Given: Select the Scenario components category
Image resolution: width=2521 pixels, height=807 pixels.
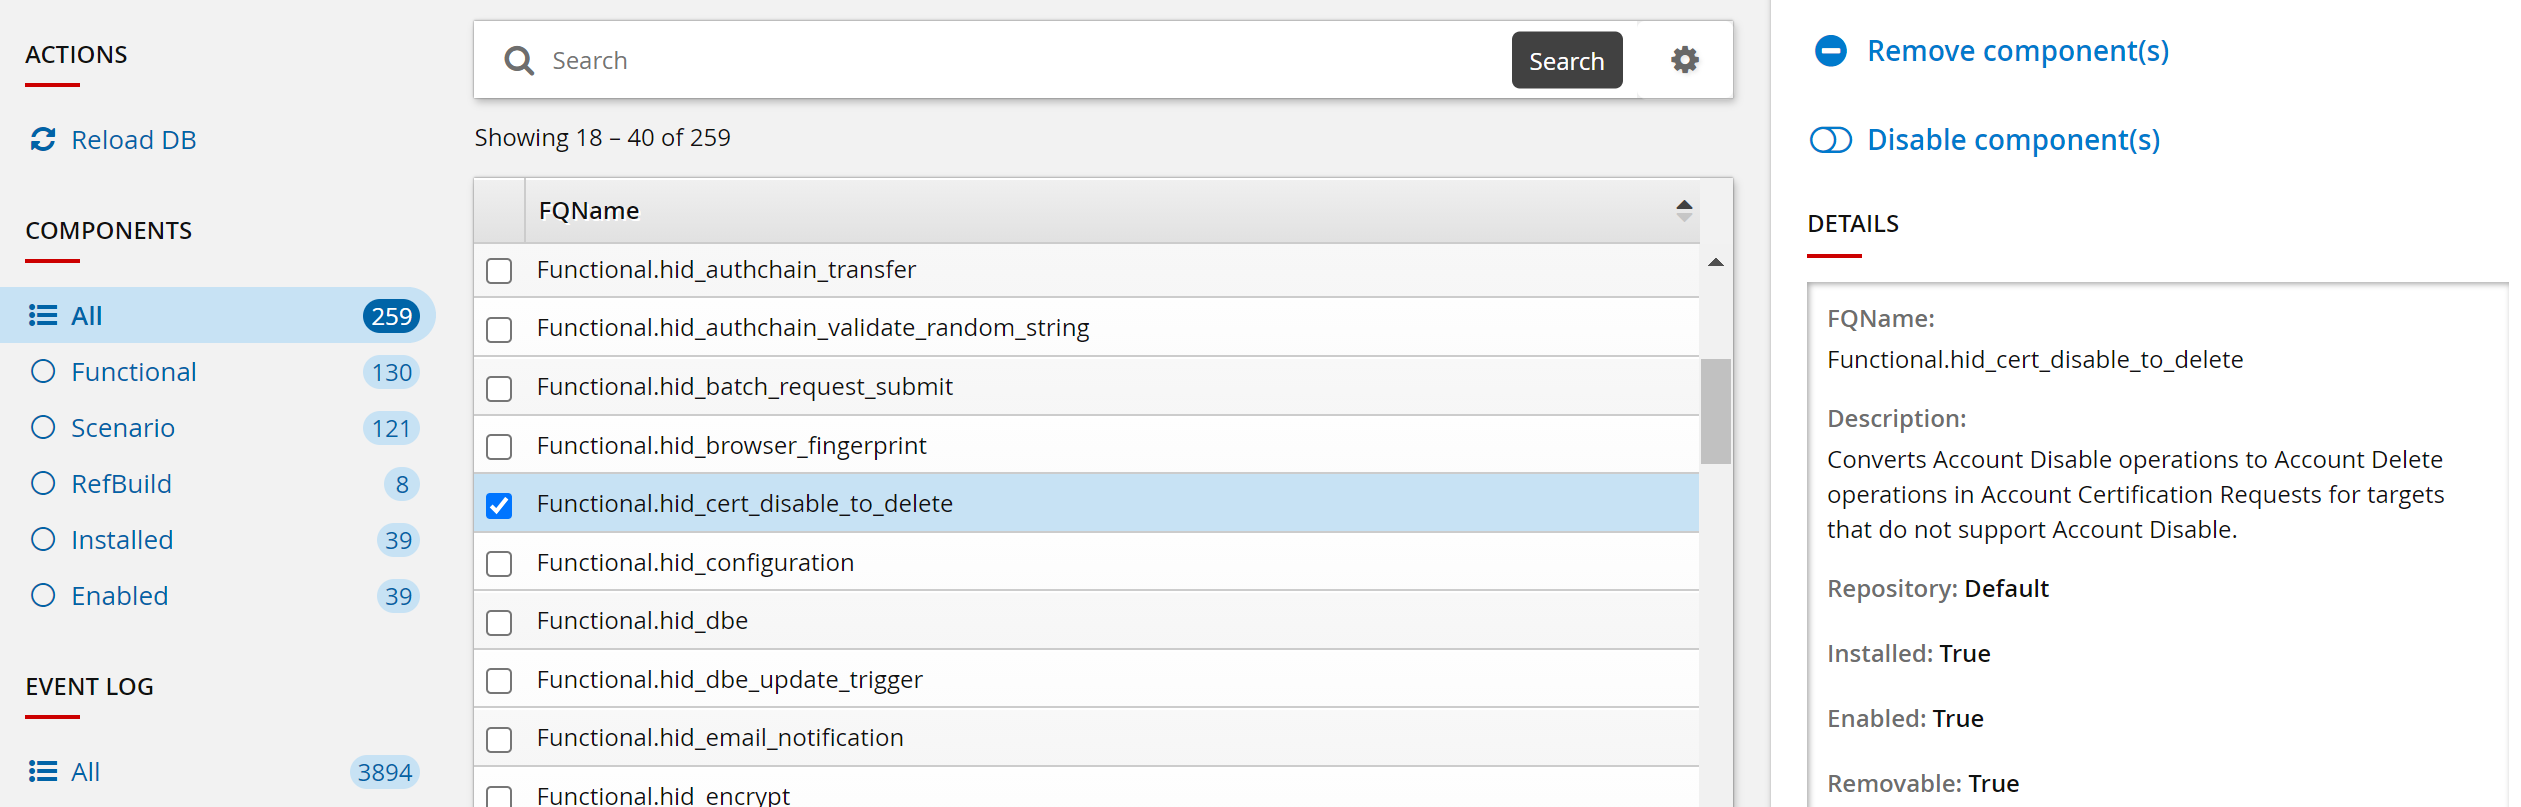Looking at the screenshot, I should [x=43, y=428].
